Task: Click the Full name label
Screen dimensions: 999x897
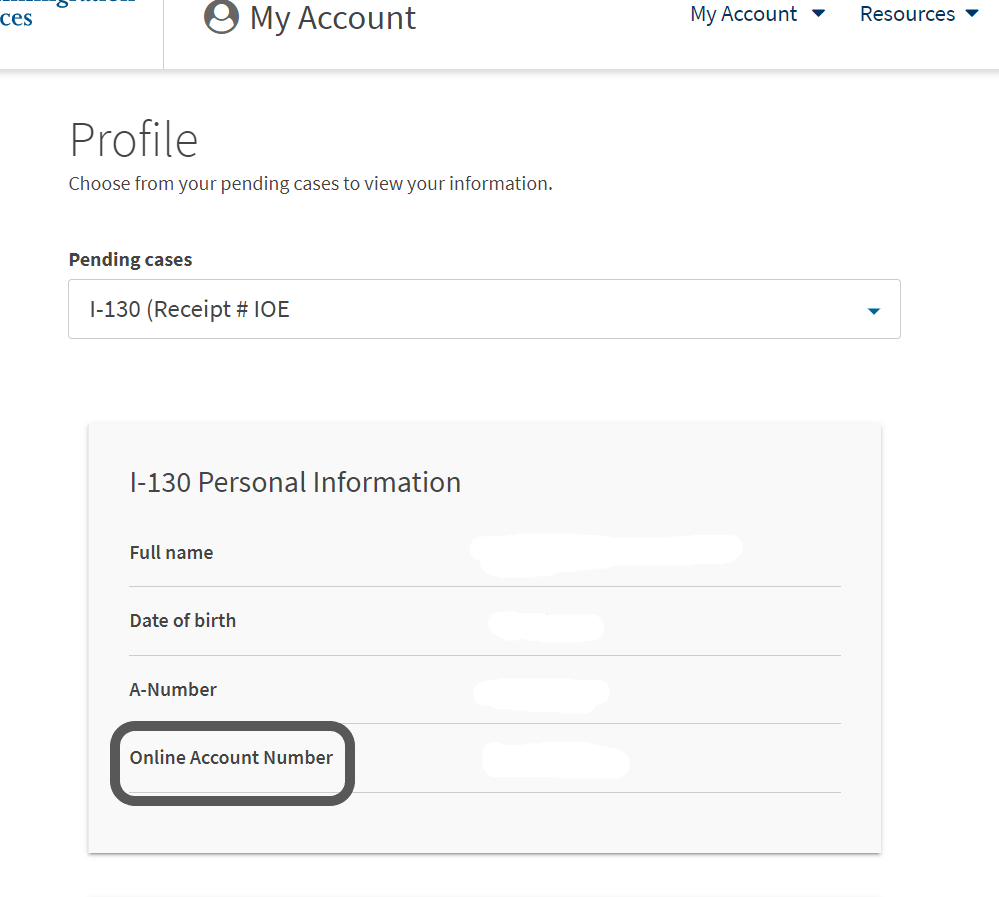Action: tap(171, 553)
